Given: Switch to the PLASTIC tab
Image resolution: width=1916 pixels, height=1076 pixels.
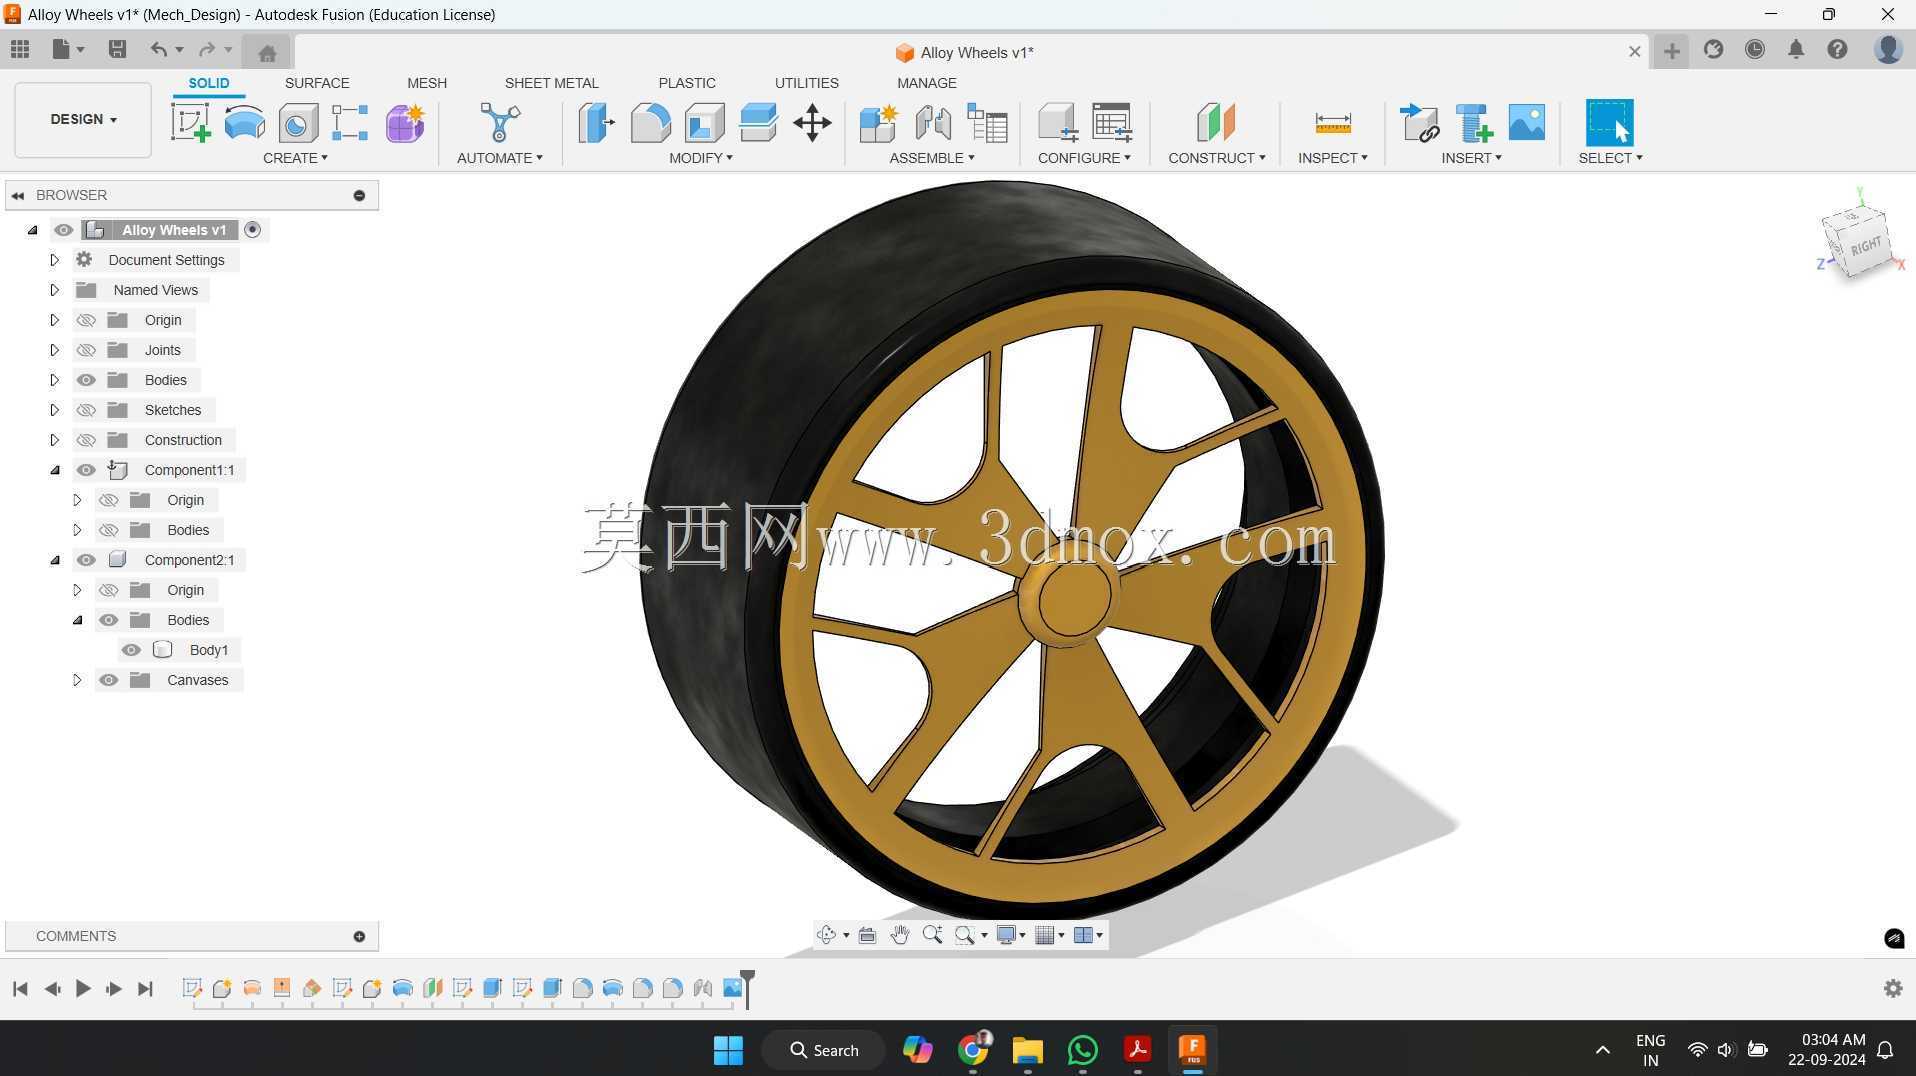Looking at the screenshot, I should pyautogui.click(x=687, y=83).
